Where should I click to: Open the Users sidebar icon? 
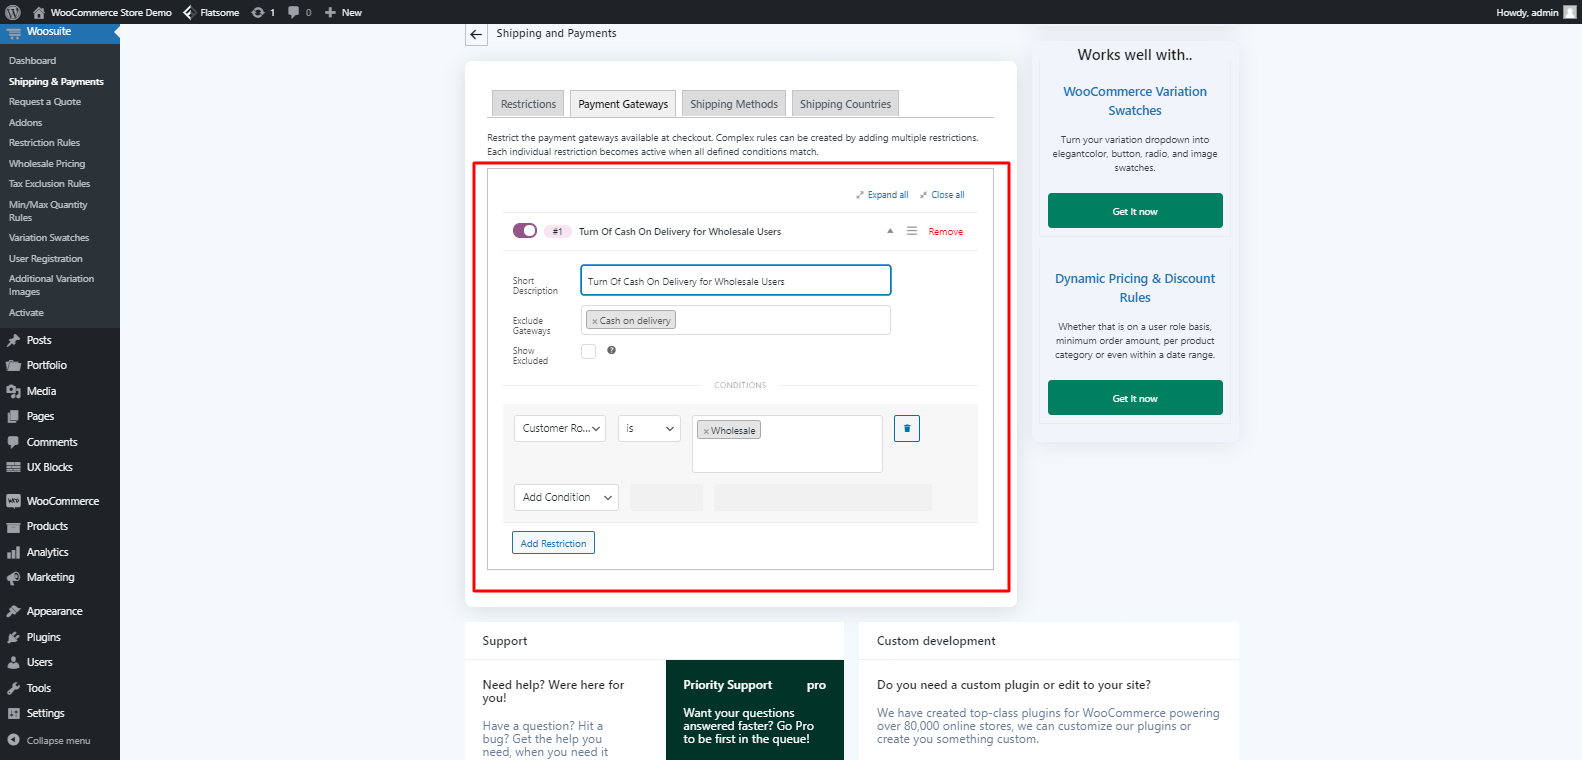pos(13,662)
